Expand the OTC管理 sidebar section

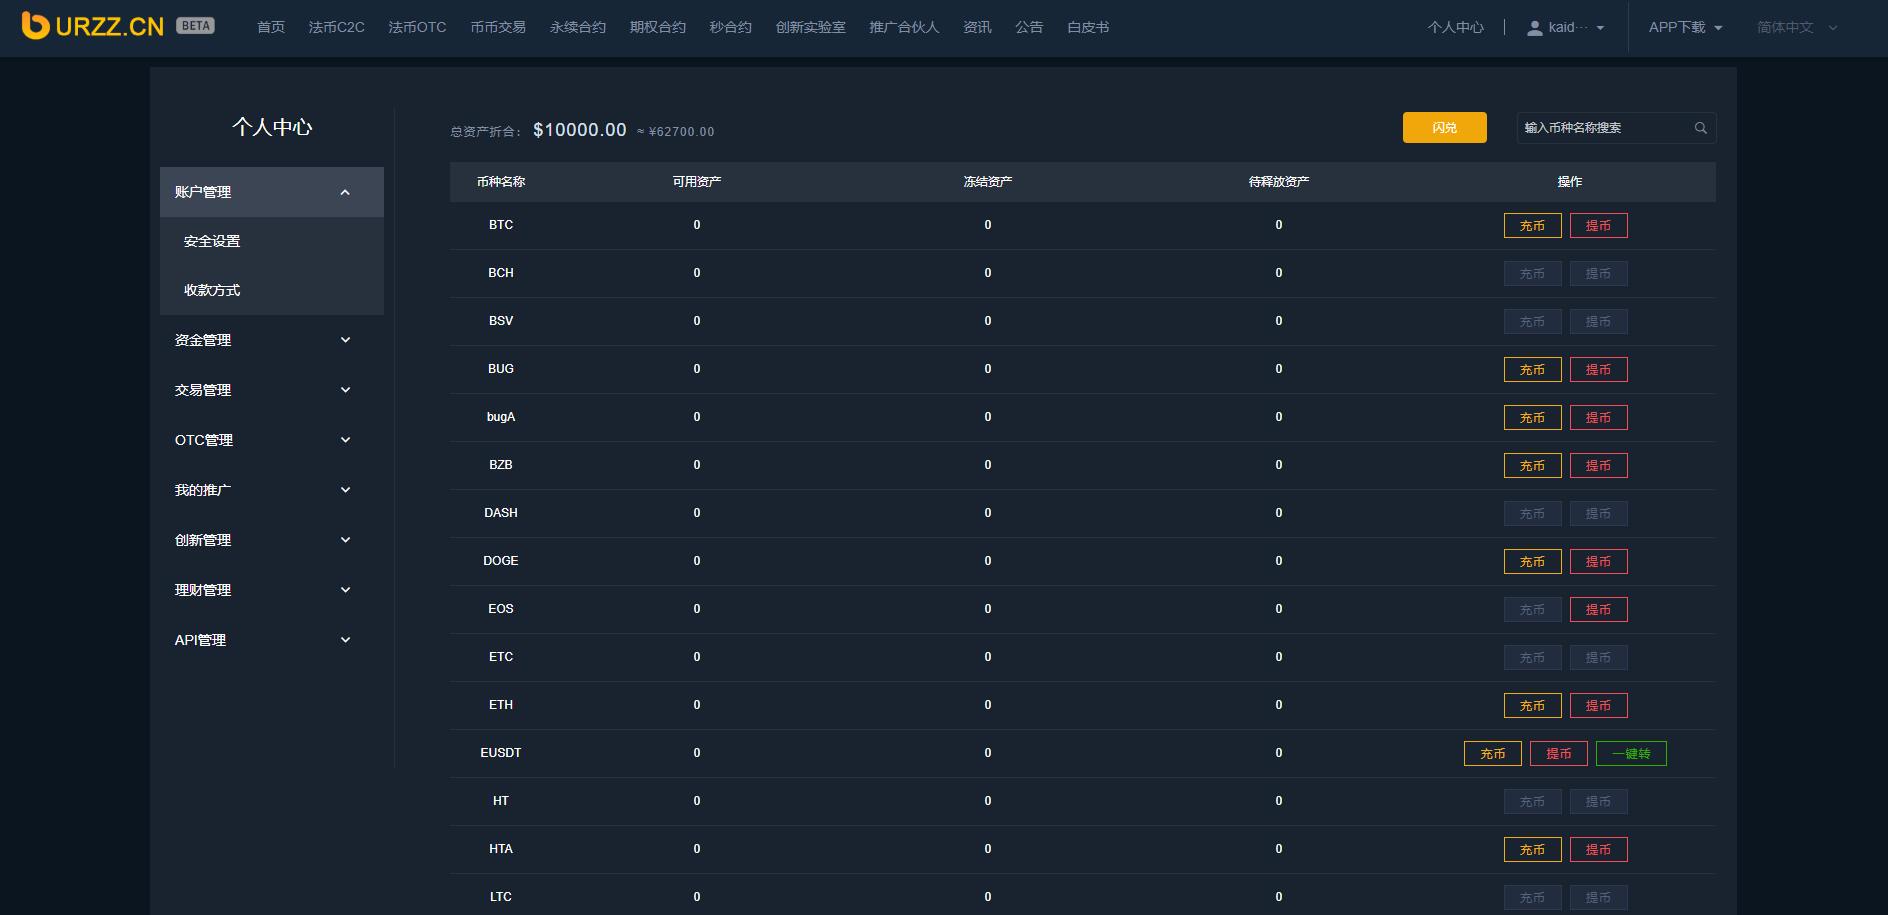345,440
